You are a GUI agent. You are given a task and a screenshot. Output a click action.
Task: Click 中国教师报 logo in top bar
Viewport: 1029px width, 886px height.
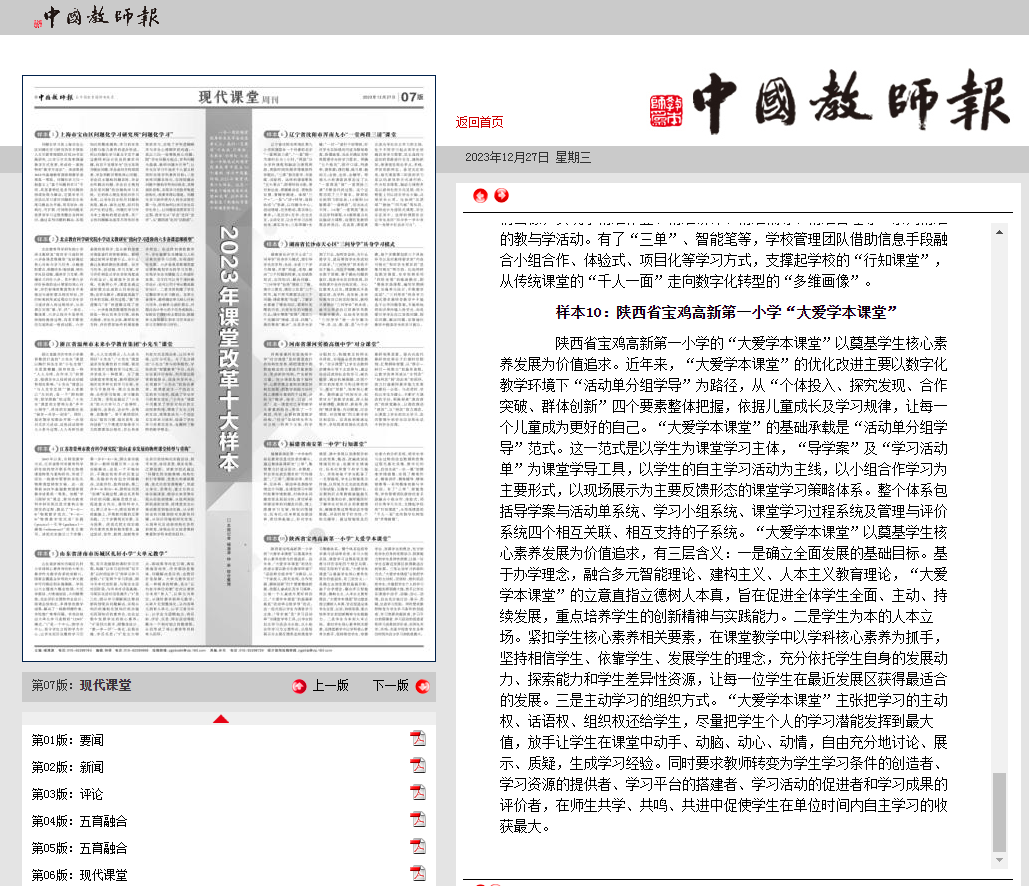pos(96,16)
